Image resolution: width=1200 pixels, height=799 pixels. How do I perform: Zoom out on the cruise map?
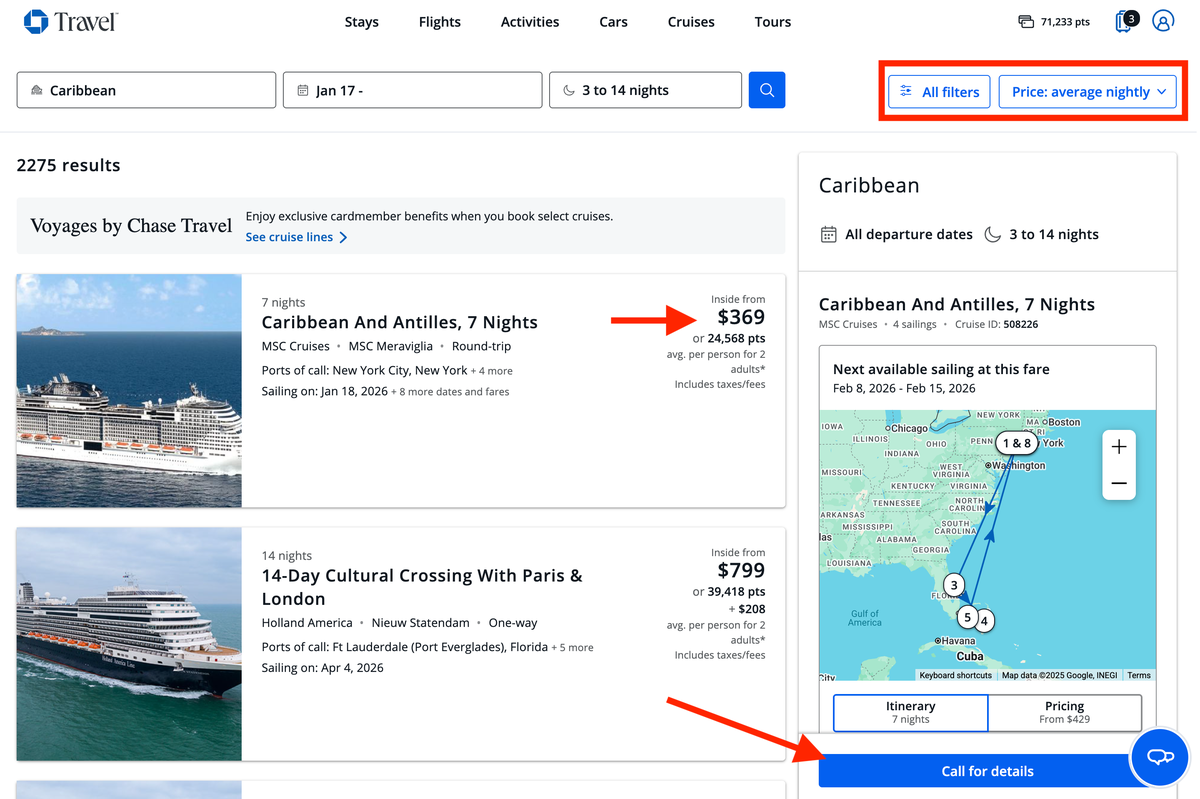[1119, 483]
